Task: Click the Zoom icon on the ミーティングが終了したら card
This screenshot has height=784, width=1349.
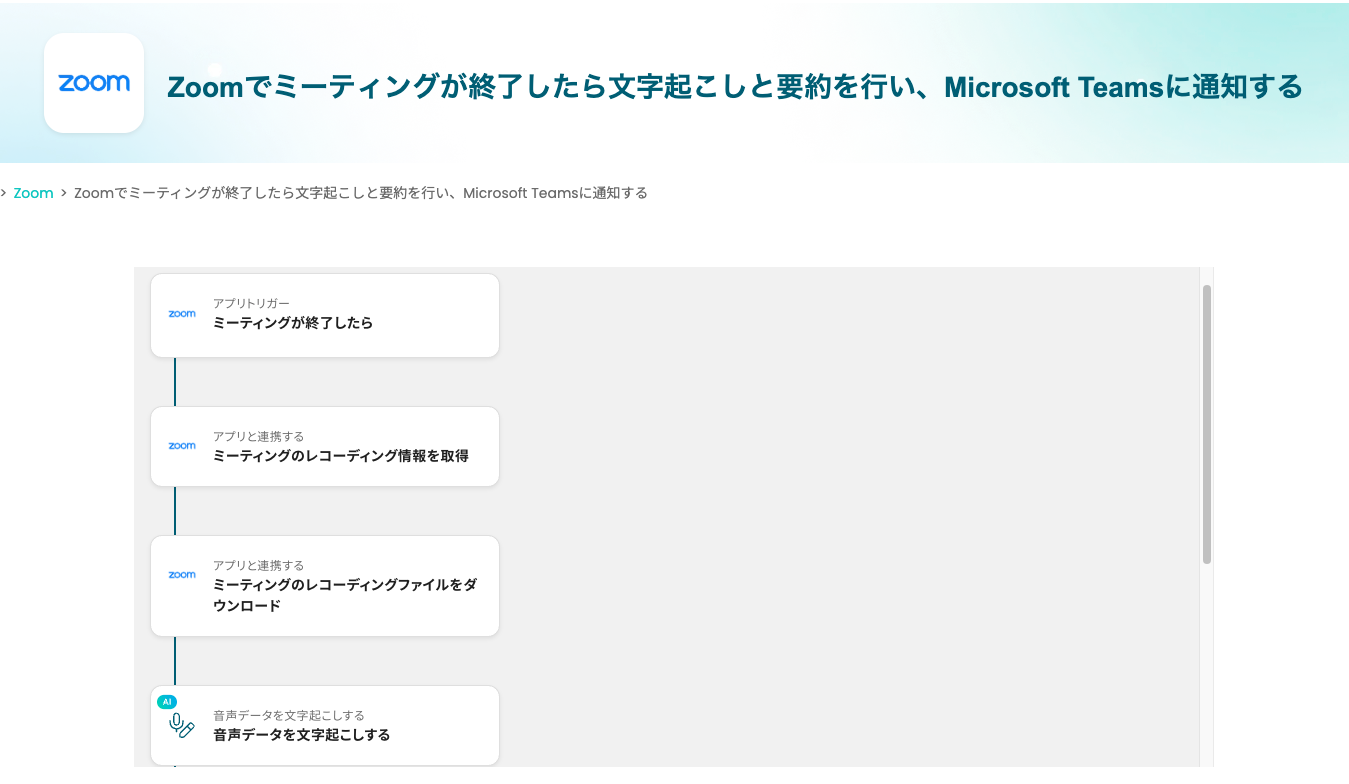Action: (182, 314)
